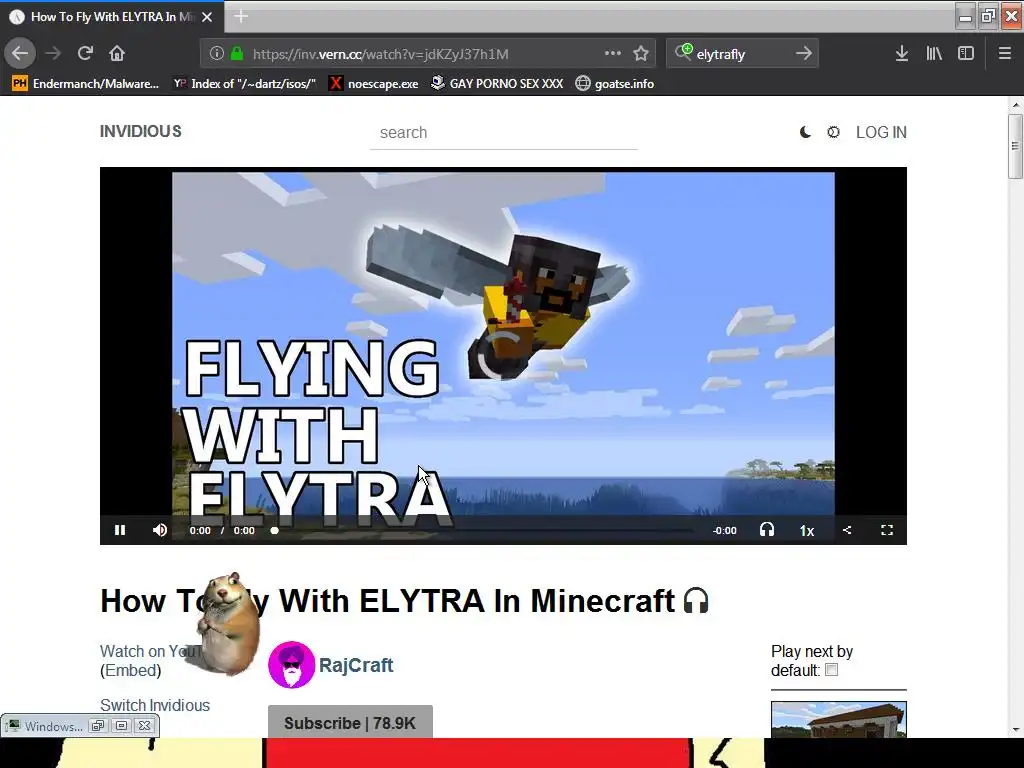
Task: Bookmark this page with the star
Action: point(641,54)
